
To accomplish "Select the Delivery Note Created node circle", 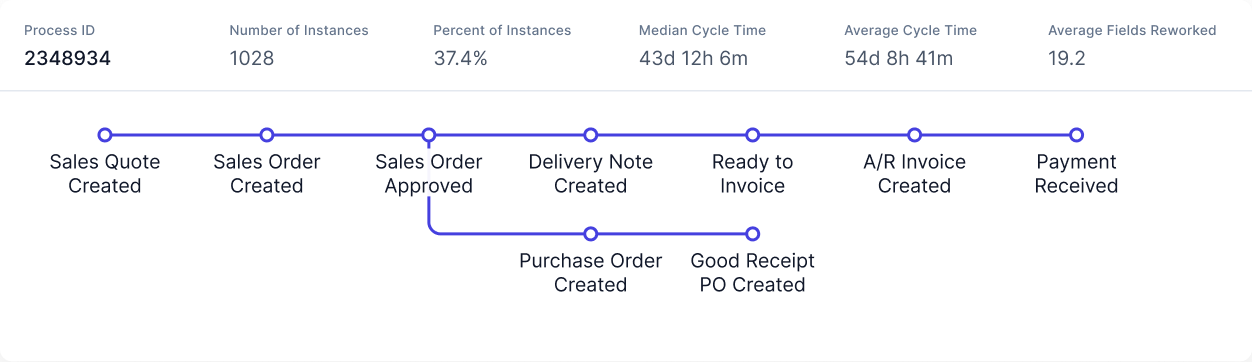I will coord(591,135).
